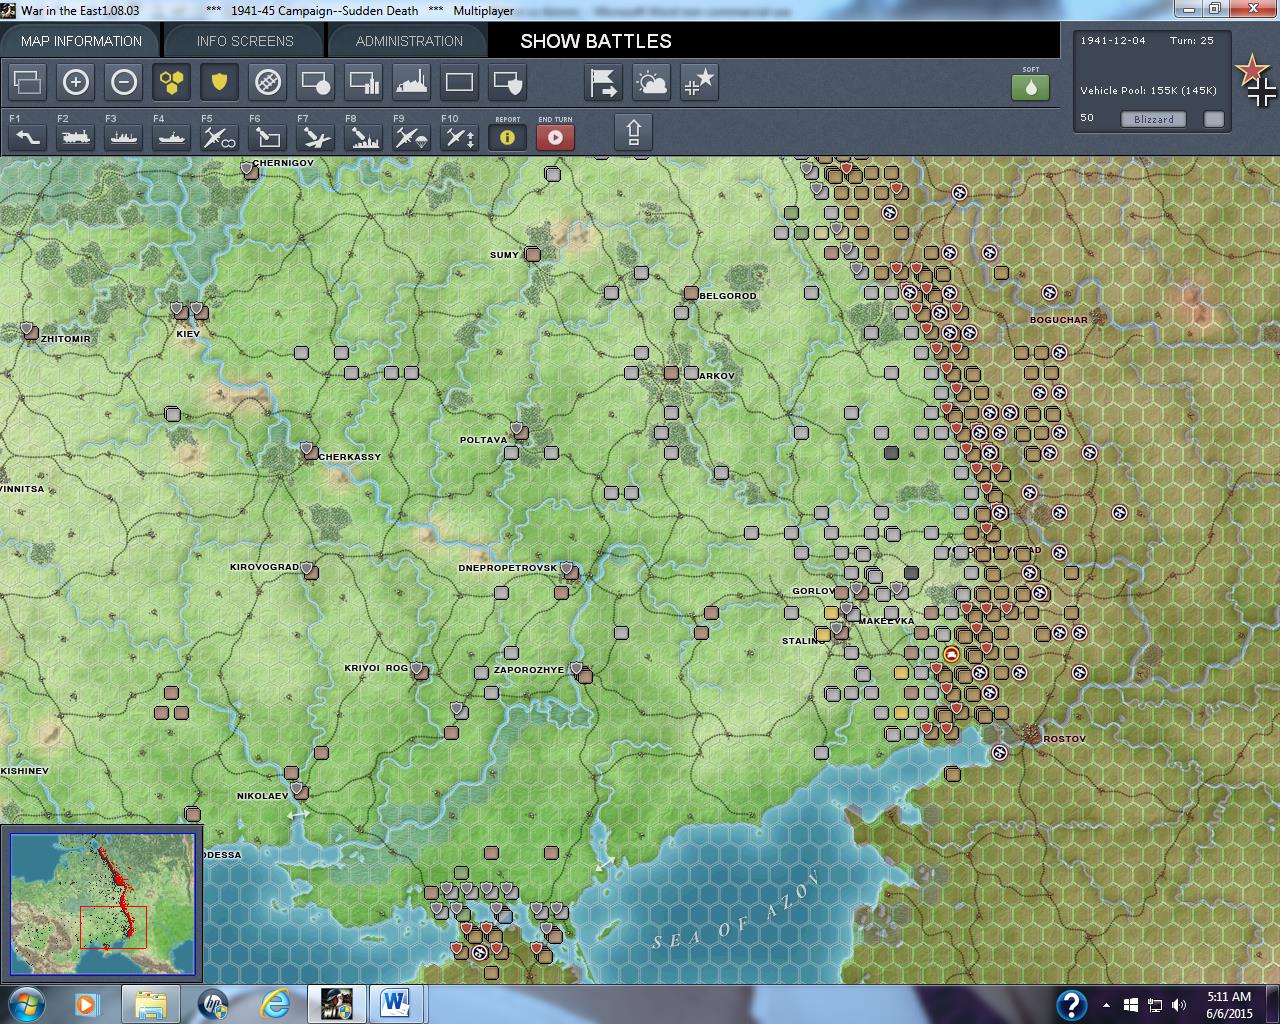Click the zoom in magnifier control
This screenshot has height=1024, width=1280.
pyautogui.click(x=76, y=83)
